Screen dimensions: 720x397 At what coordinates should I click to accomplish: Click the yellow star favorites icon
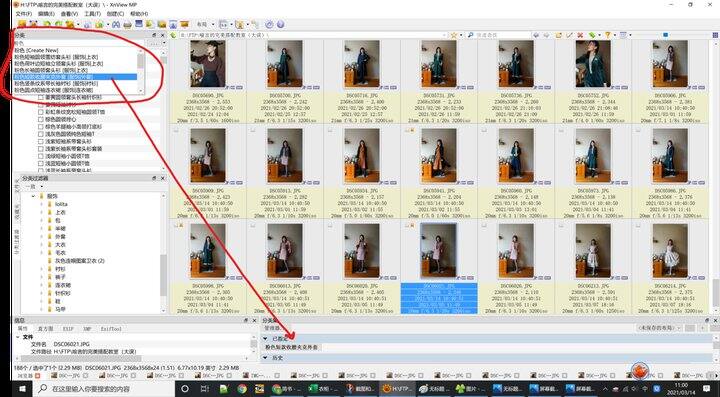click(454, 35)
